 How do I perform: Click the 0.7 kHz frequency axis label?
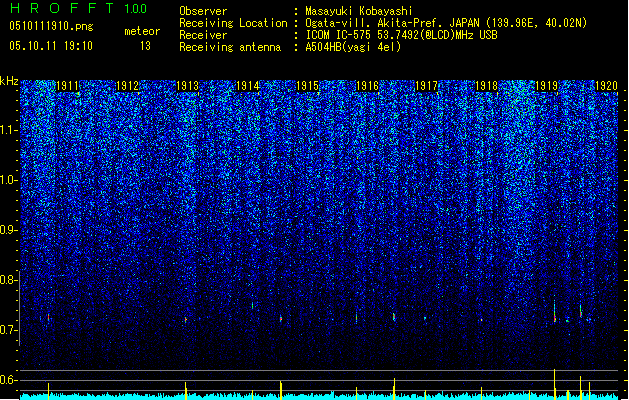tap(8, 330)
